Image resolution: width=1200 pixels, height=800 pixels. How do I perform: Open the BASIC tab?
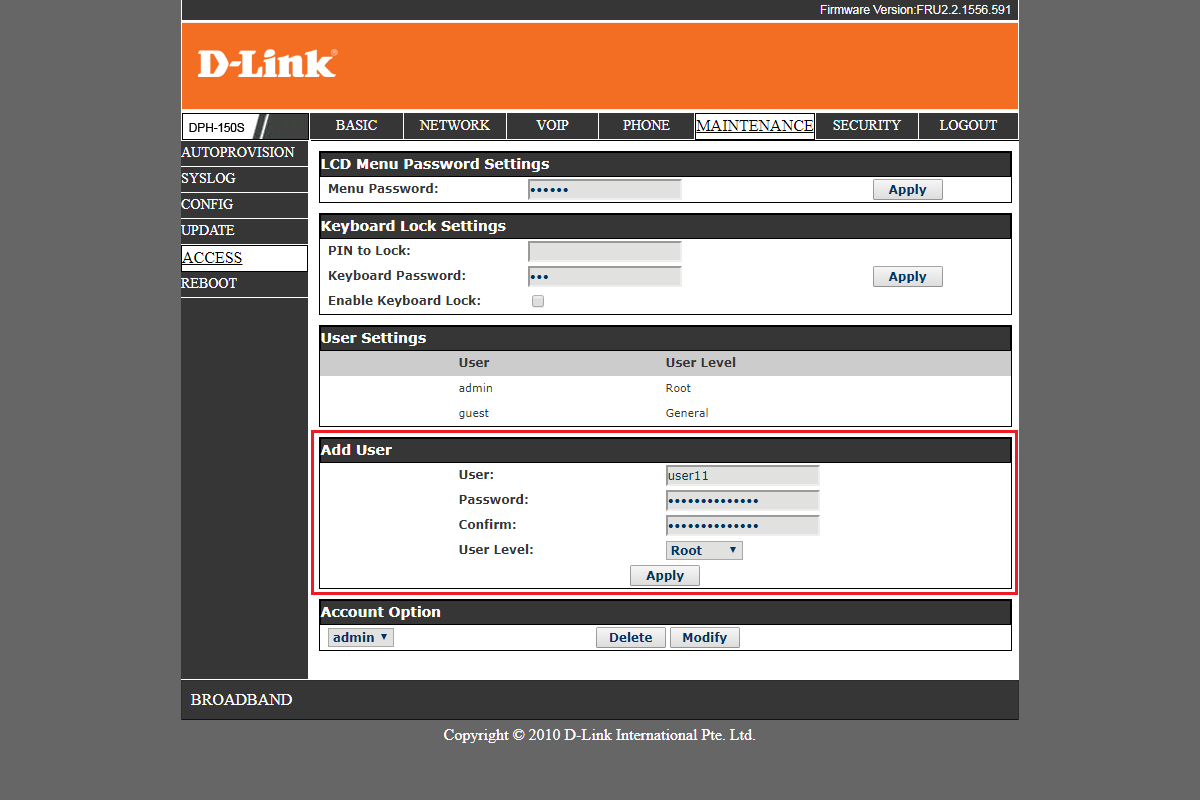pyautogui.click(x=356, y=126)
